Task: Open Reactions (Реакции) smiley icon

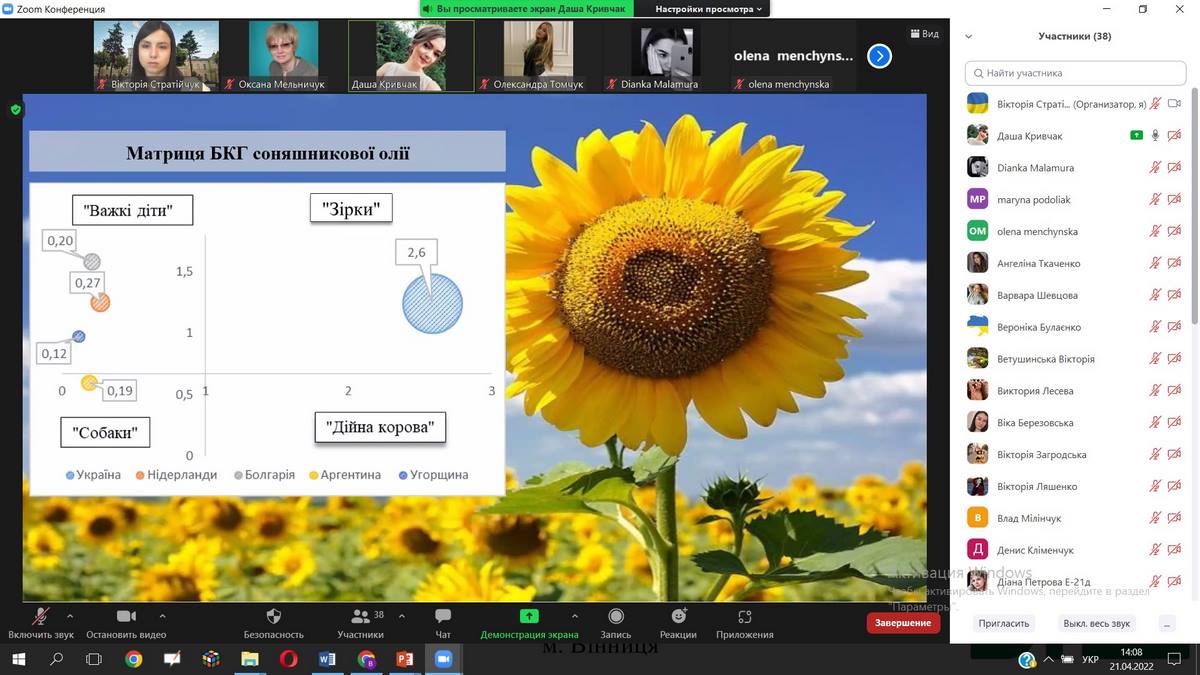Action: (678, 616)
